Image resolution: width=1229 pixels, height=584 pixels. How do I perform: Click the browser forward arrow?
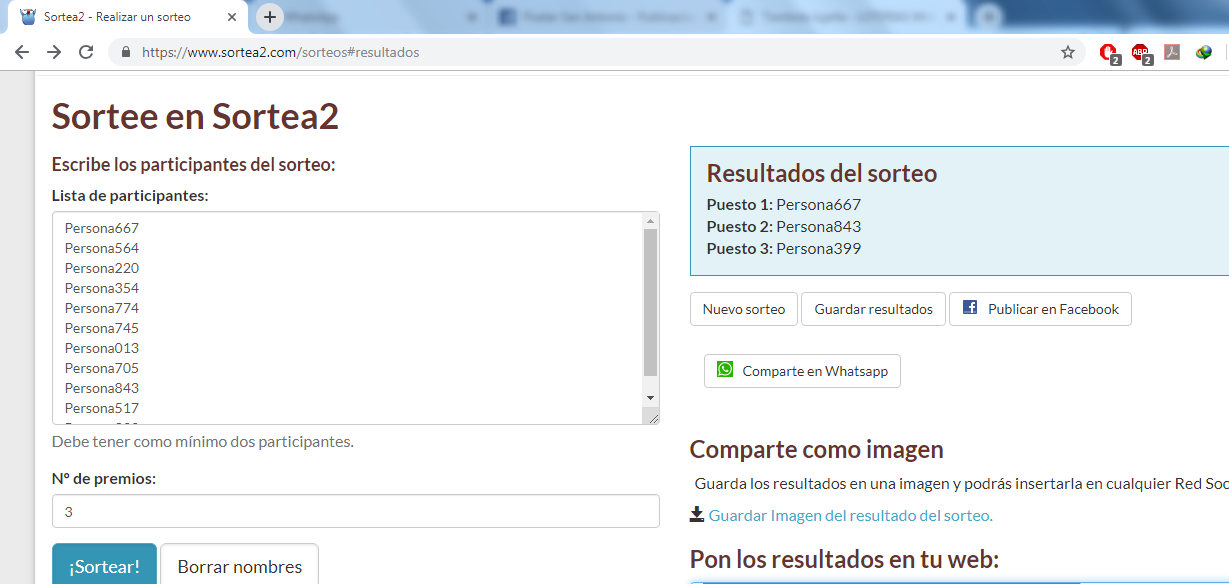[54, 52]
